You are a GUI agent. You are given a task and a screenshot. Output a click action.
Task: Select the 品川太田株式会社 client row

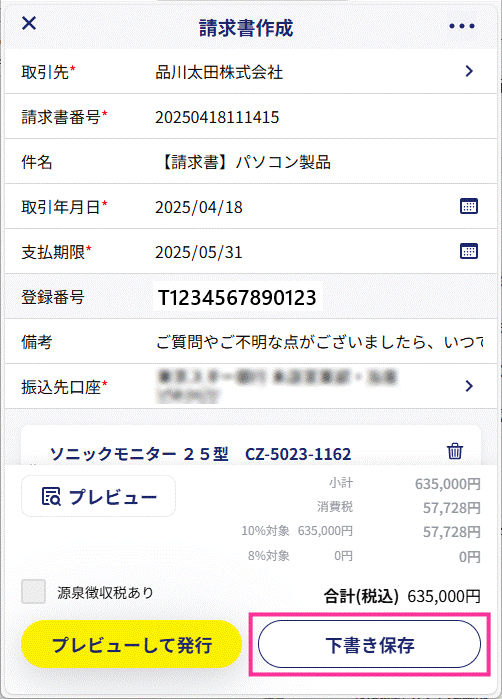pos(251,71)
